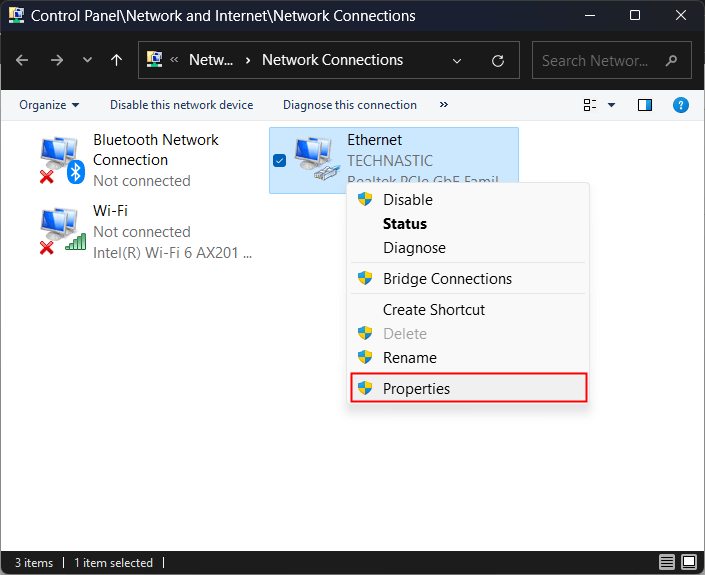Image resolution: width=705 pixels, height=575 pixels.
Task: Open recent locations dropdown chevron
Action: [87, 60]
